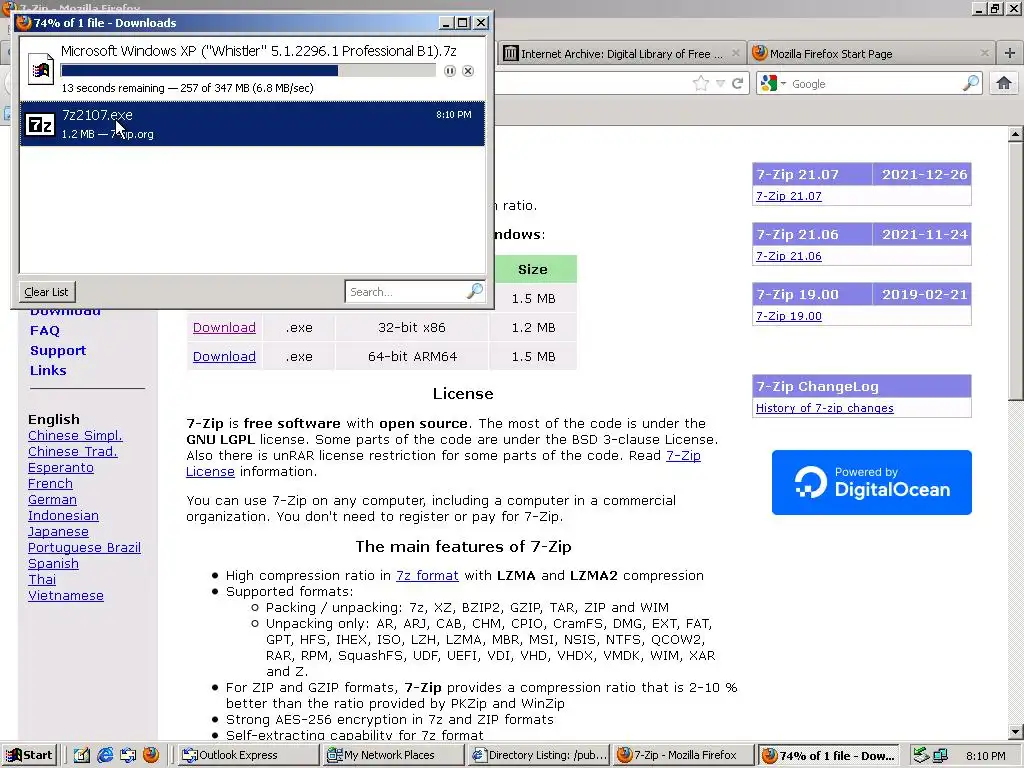Select the 7z2107.exe download entry
1024x768 pixels.
click(x=252, y=123)
